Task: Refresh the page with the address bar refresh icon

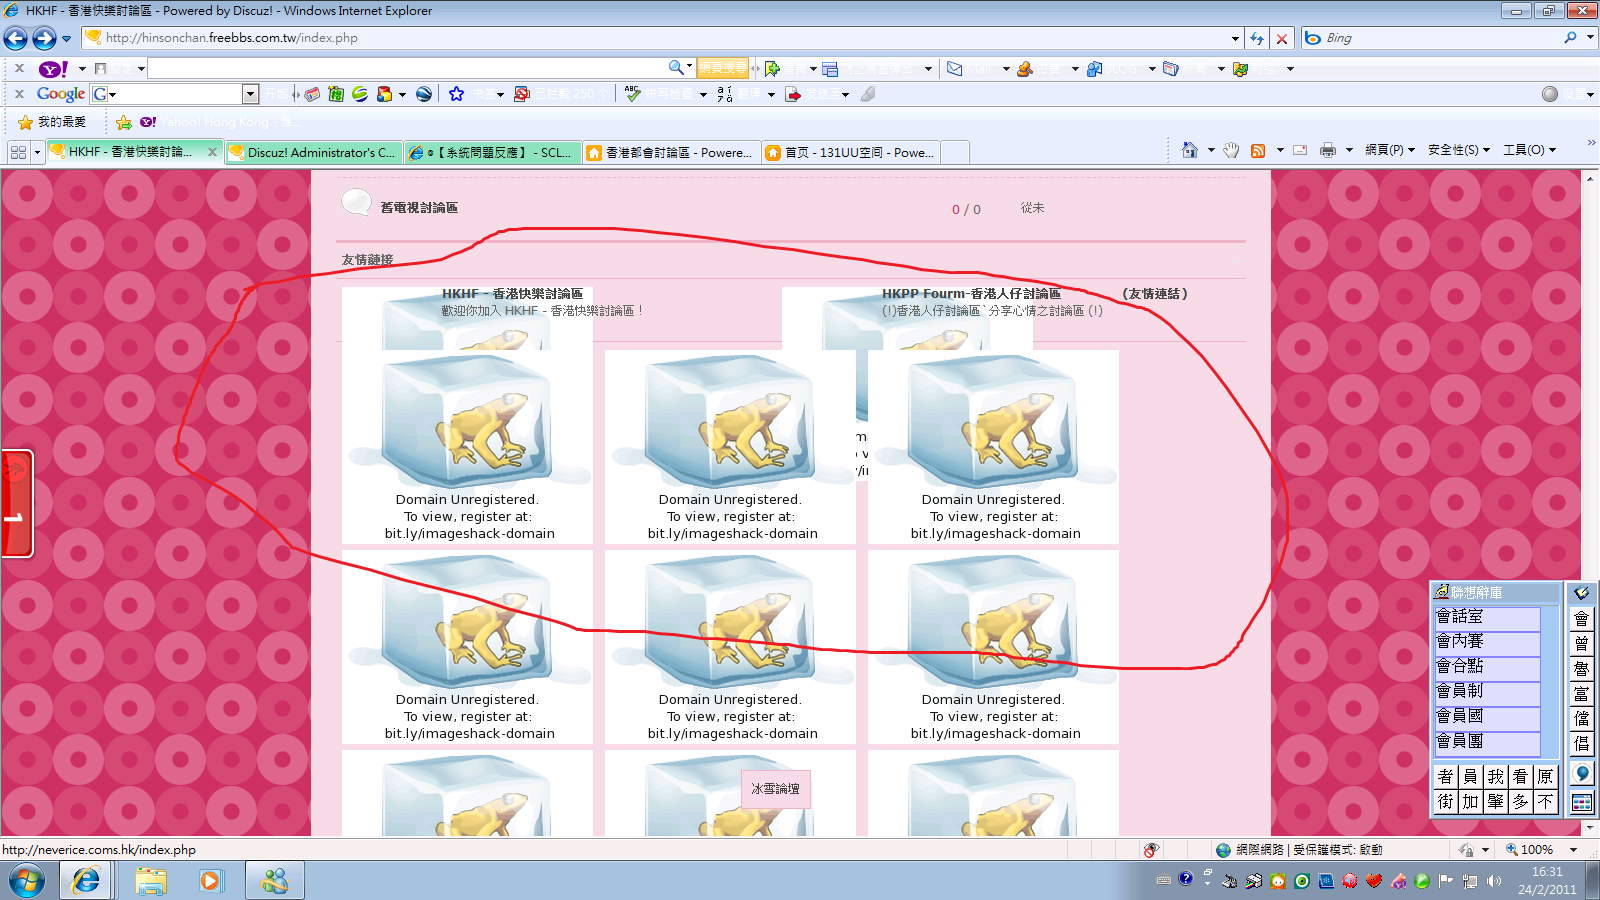Action: pos(1257,38)
